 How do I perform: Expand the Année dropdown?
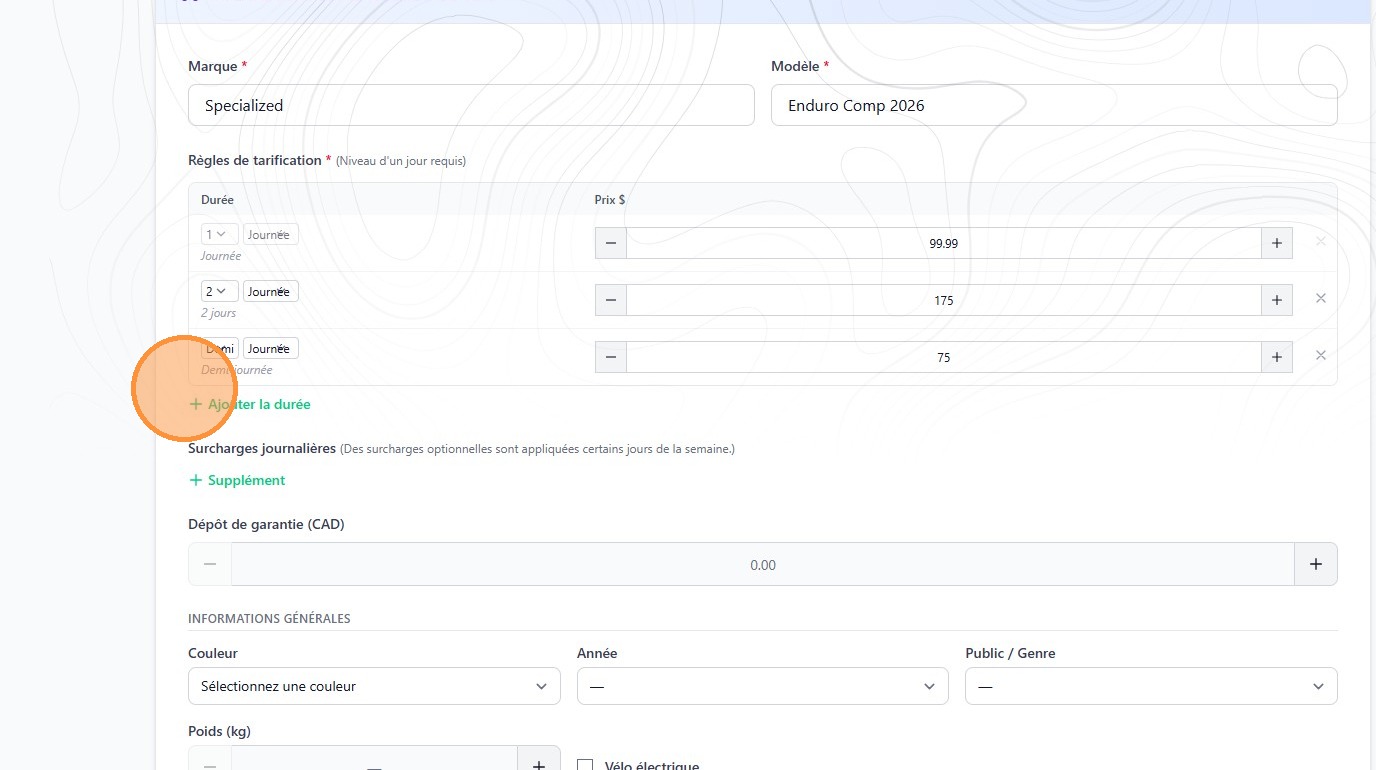(x=762, y=686)
